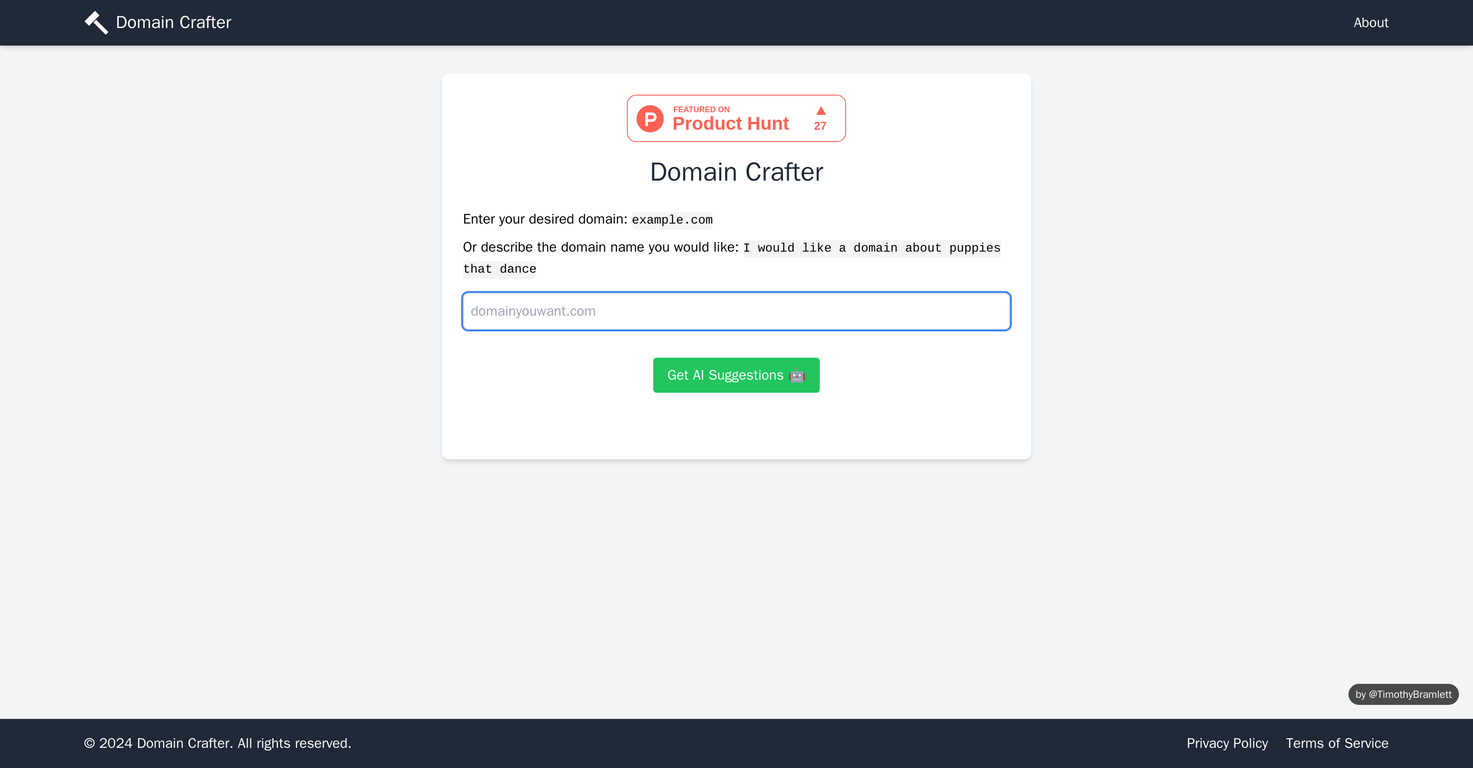Screen dimensions: 1473x768
Task: Open the About page from navbar
Action: (1371, 22)
